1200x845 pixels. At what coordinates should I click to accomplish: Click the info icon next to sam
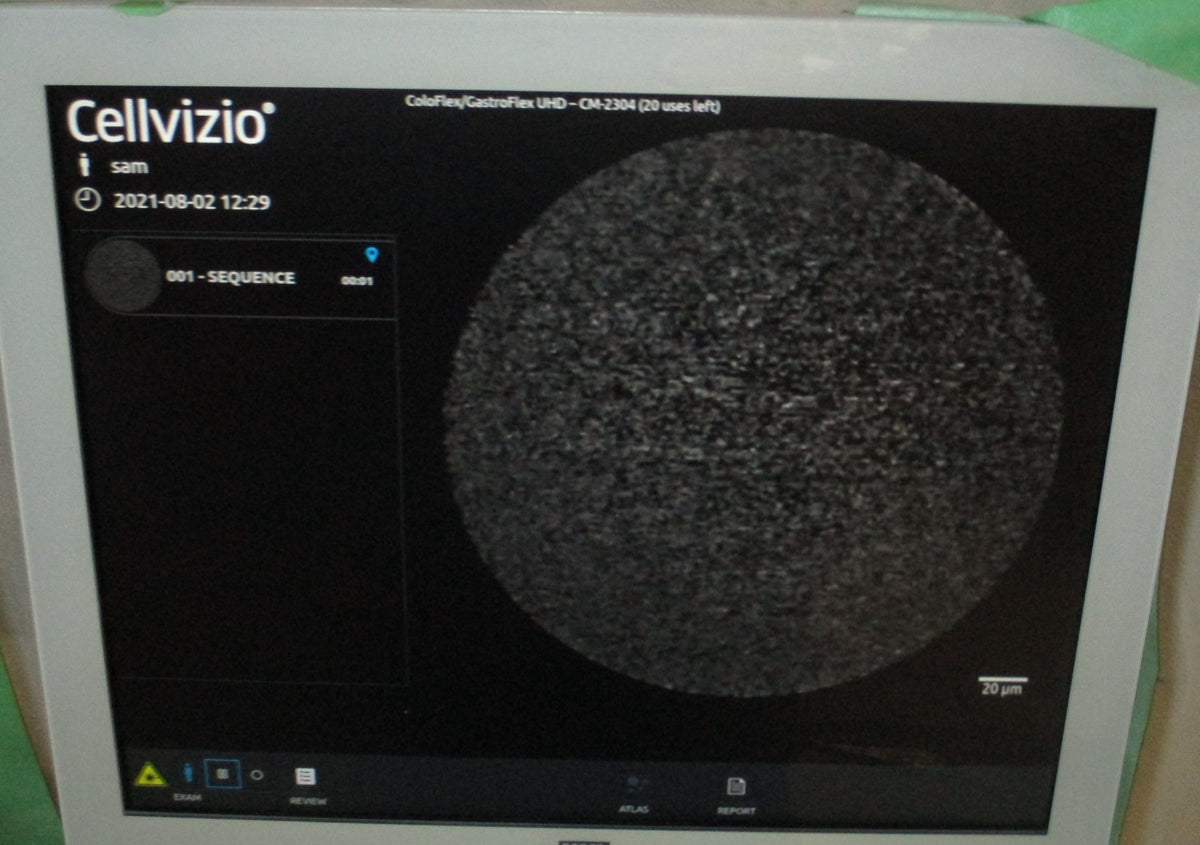(84, 166)
